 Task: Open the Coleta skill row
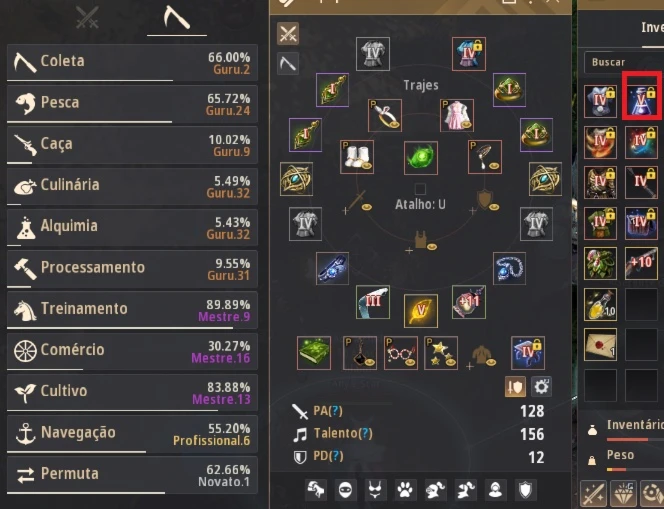coord(132,63)
